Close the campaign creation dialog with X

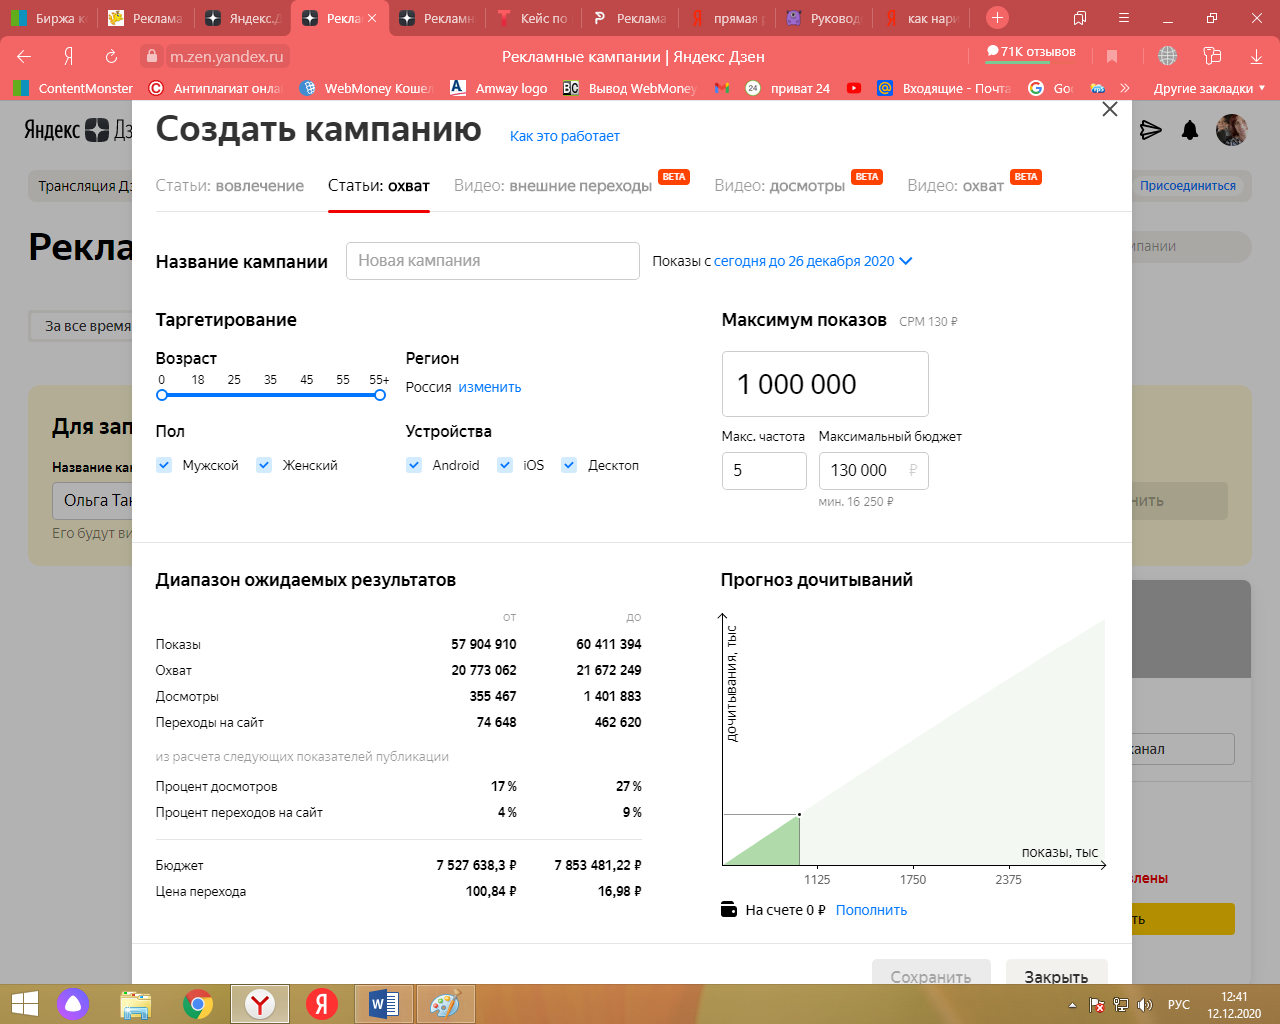point(1109,109)
